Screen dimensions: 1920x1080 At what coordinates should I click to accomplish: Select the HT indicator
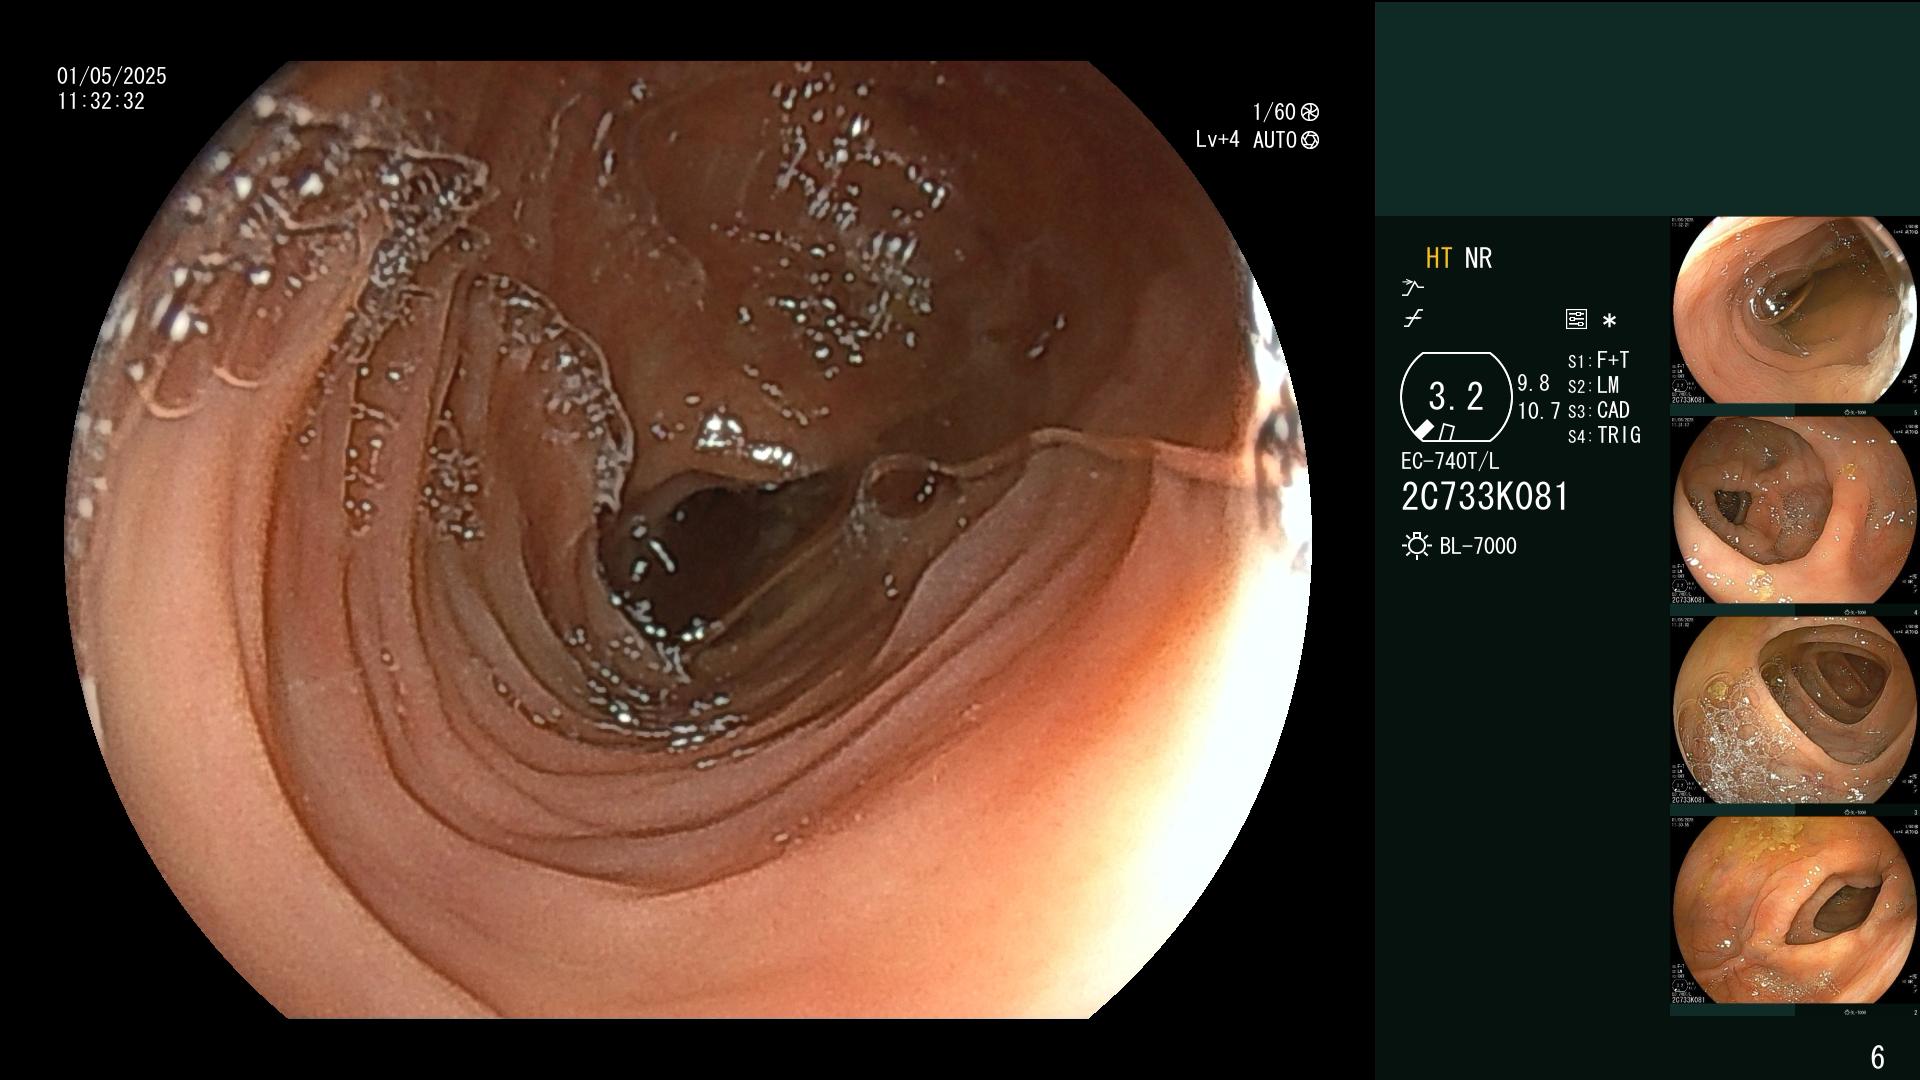[x=1439, y=259]
